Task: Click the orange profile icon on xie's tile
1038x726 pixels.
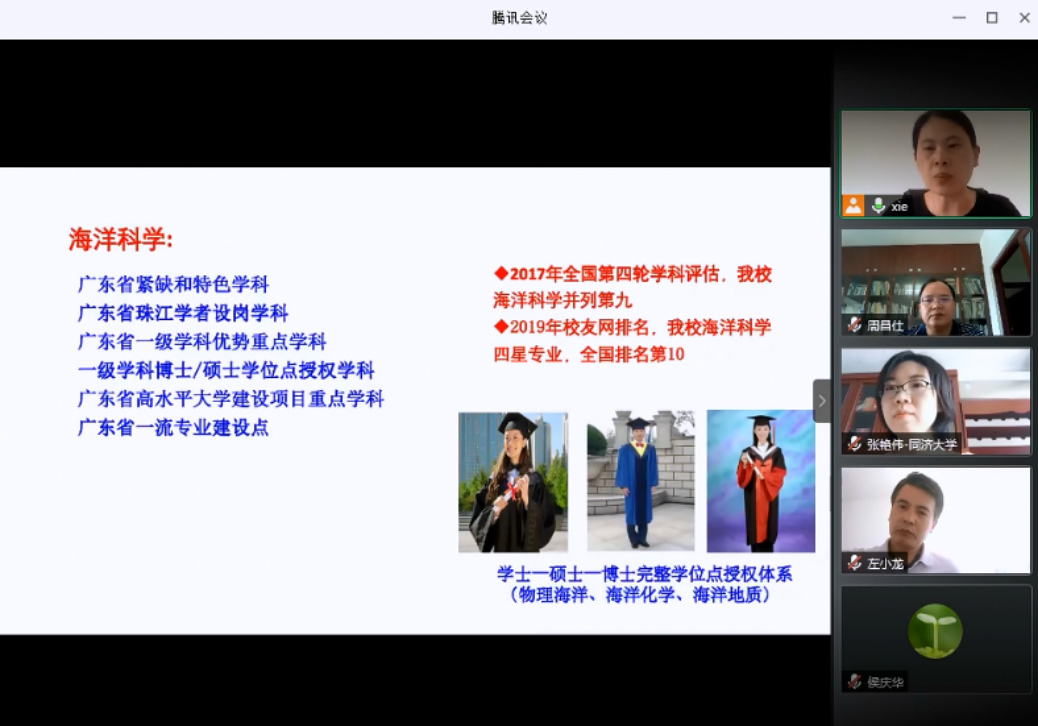Action: pyautogui.click(x=853, y=207)
